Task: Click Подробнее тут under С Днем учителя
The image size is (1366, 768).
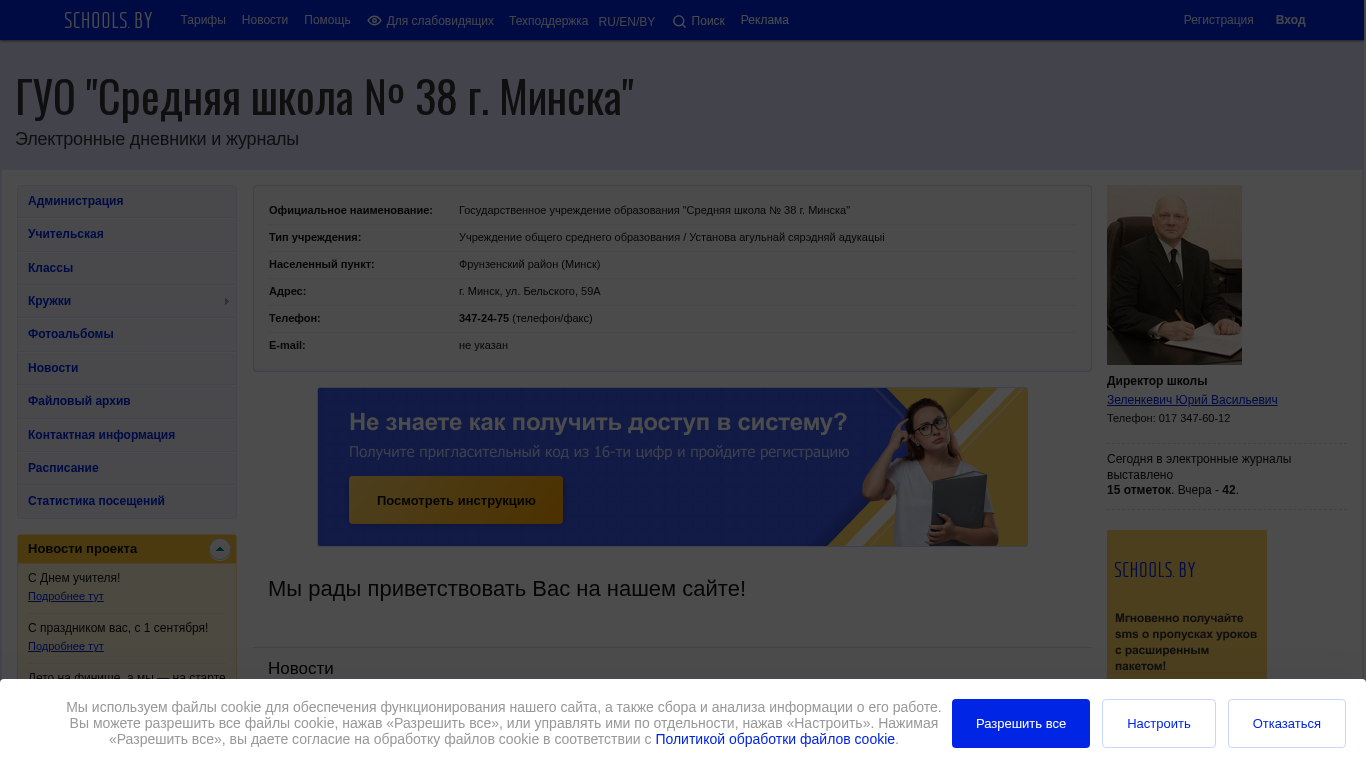Action: pyautogui.click(x=66, y=596)
